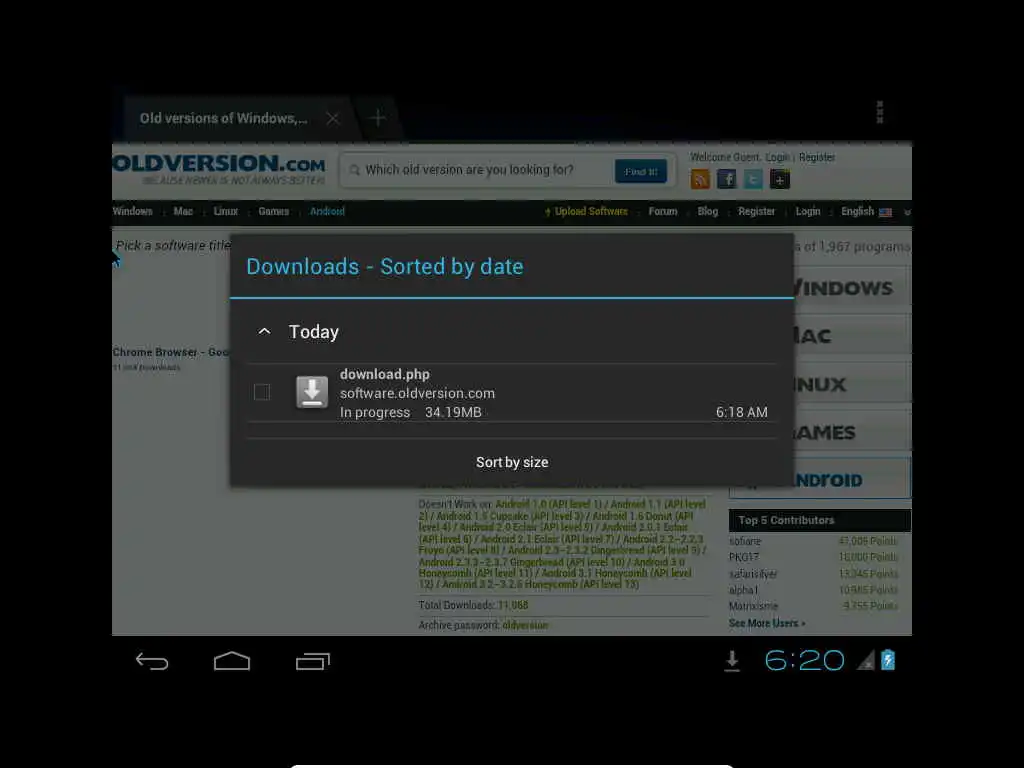This screenshot has width=1024, height=768.
Task: Click the plus share icon
Action: coord(780,179)
